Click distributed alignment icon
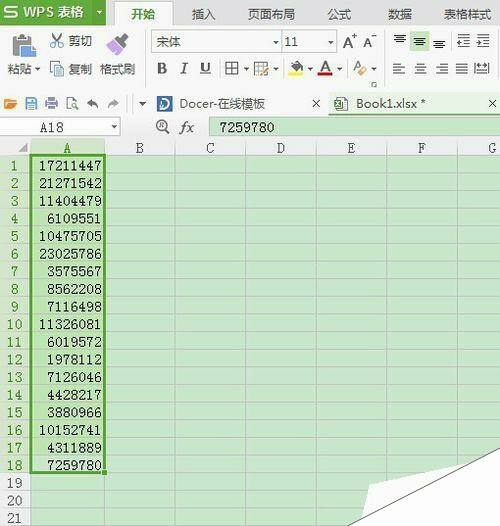The width and height of the screenshot is (500, 526). (482, 68)
